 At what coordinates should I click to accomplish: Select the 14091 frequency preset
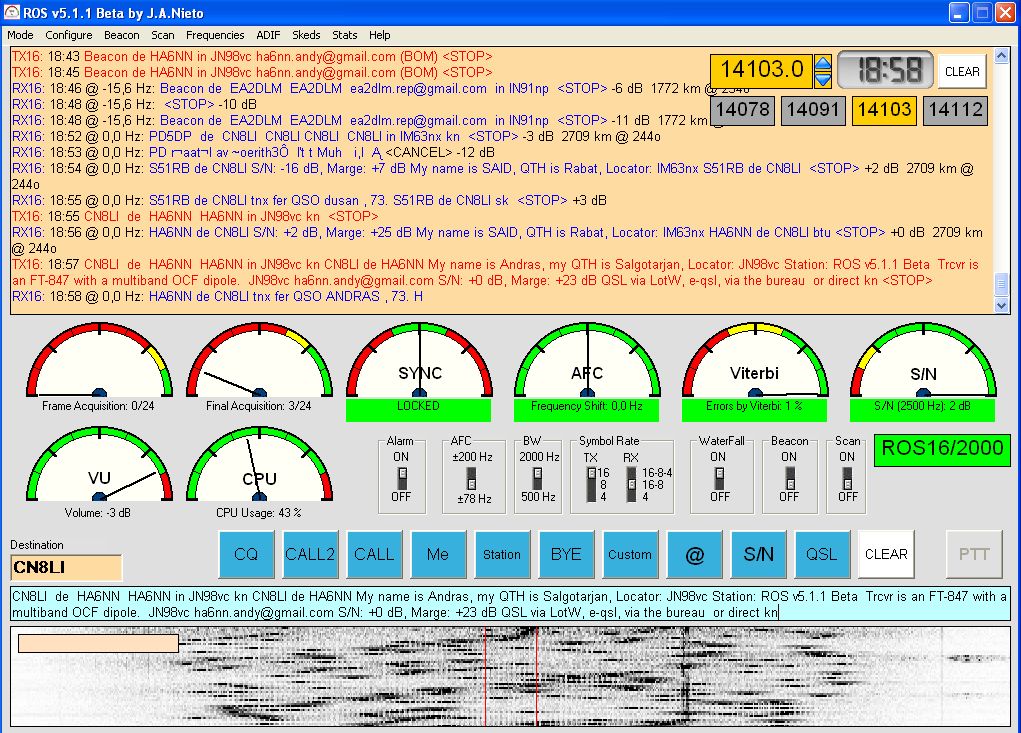click(813, 109)
